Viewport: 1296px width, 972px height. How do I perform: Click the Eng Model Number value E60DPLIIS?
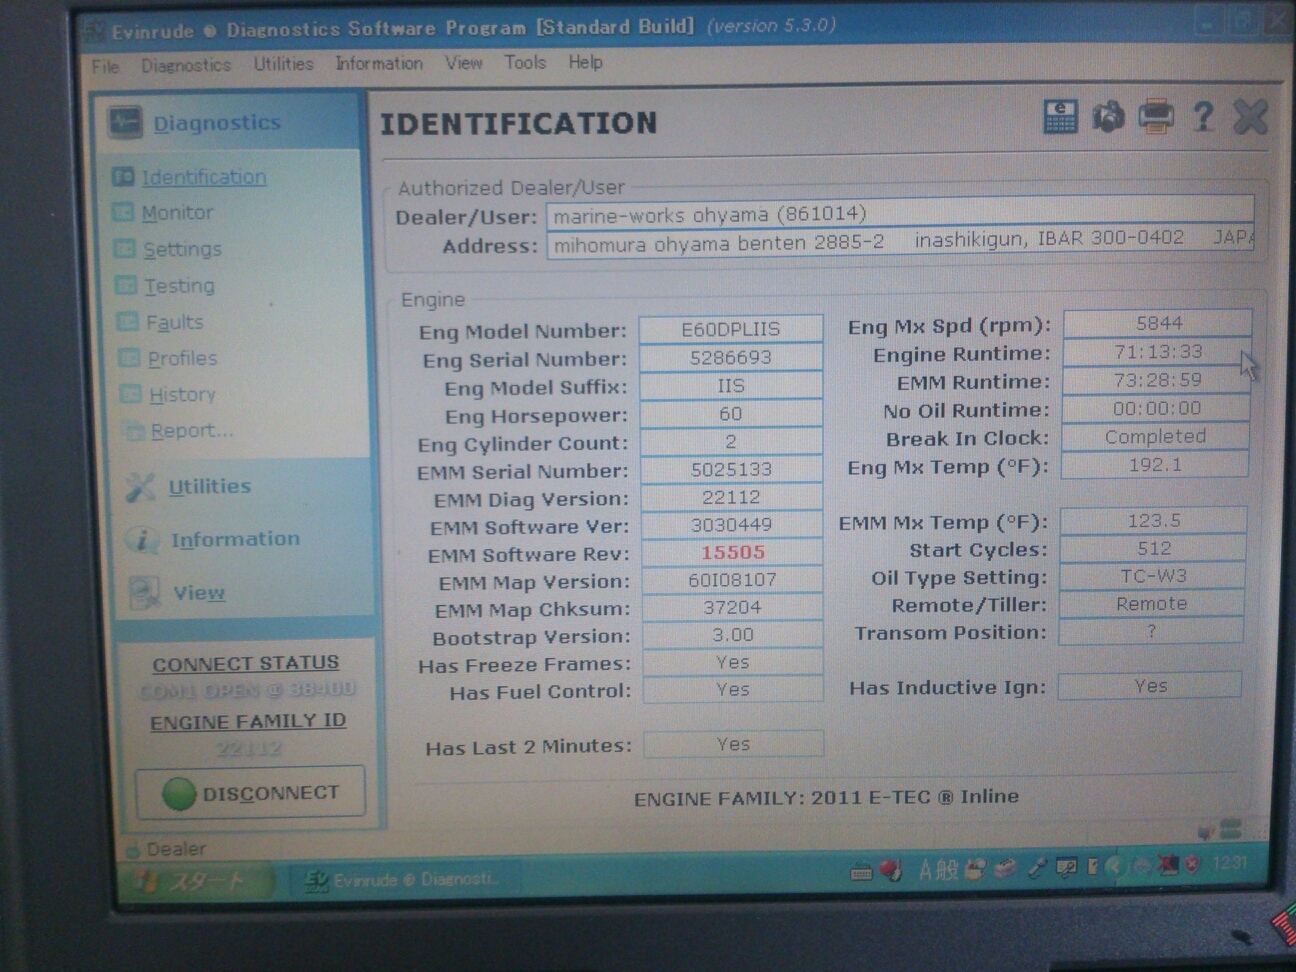tap(731, 329)
